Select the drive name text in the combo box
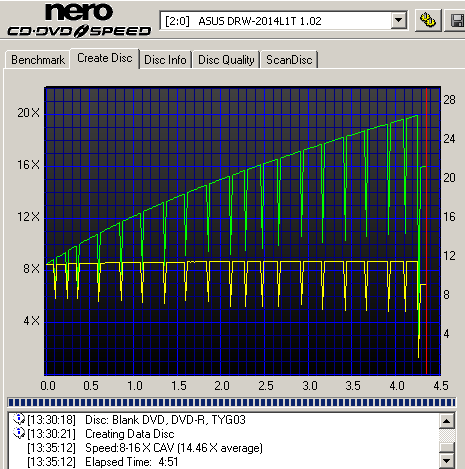 point(243,21)
